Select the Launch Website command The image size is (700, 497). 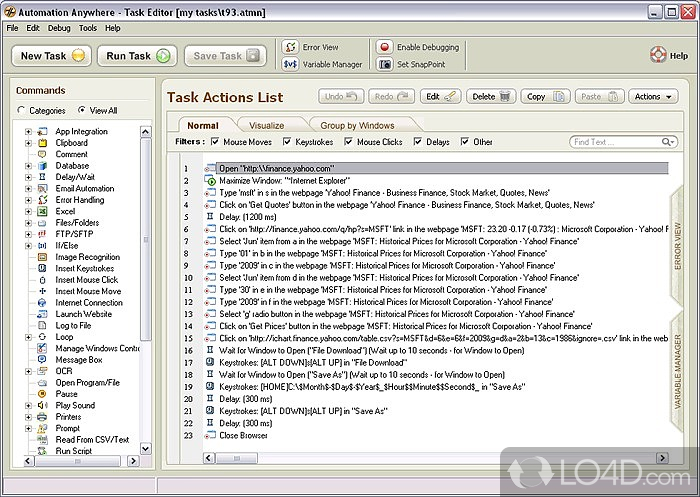[x=83, y=314]
